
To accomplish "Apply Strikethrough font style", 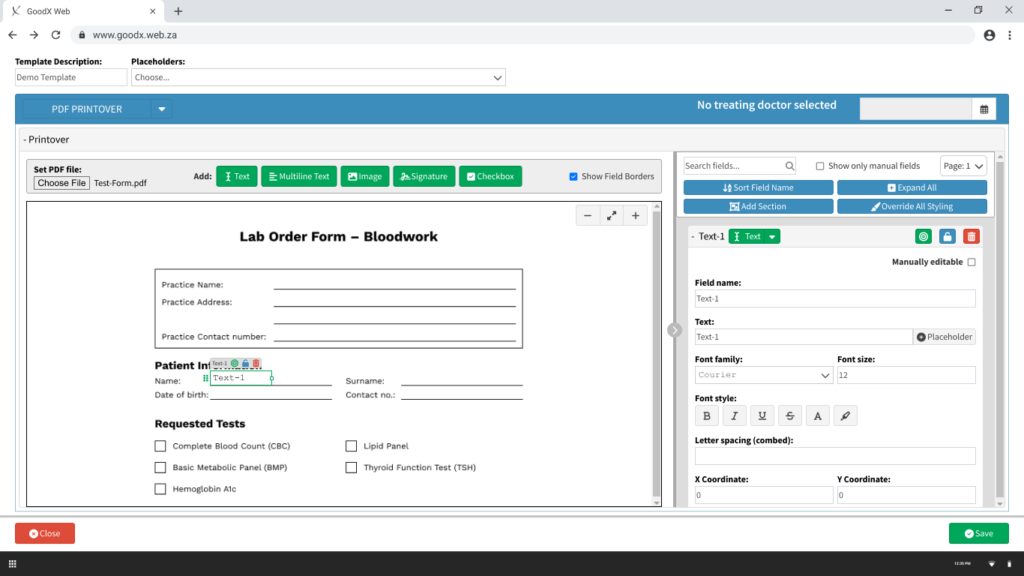I will 790,416.
